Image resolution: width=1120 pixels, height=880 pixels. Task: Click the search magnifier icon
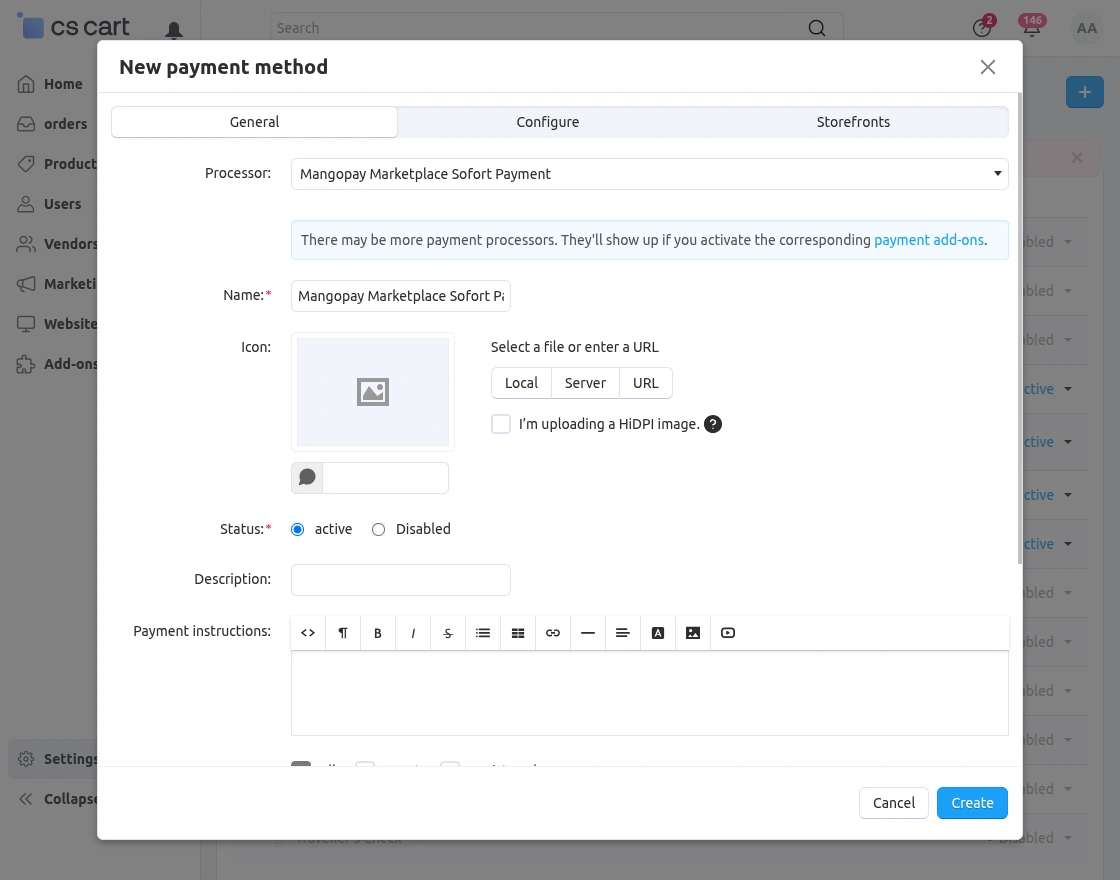[816, 28]
